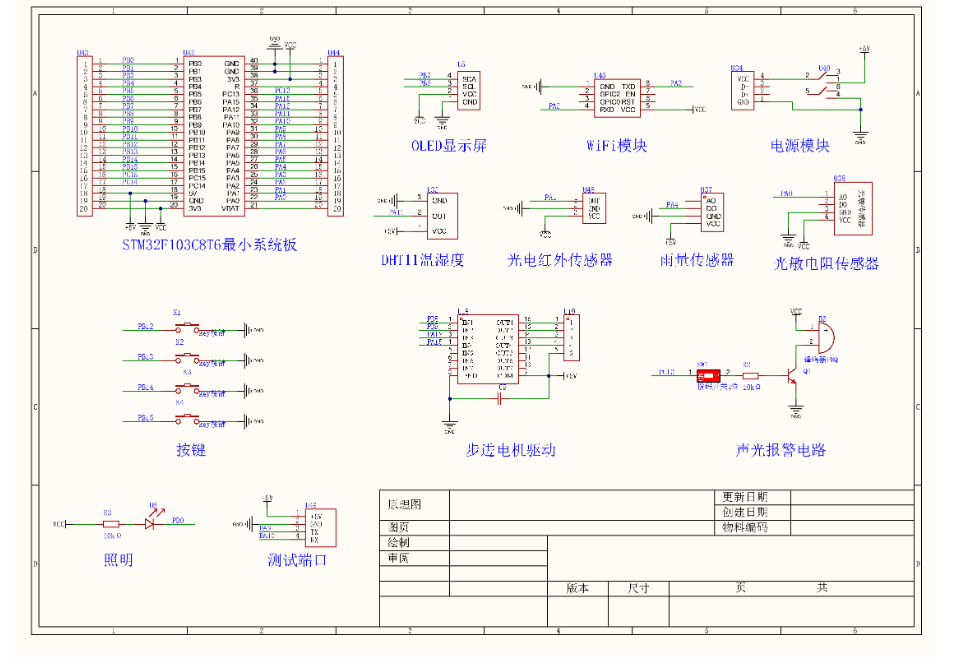
Task: Select the STM32 U42 chip body
Action: (214, 136)
